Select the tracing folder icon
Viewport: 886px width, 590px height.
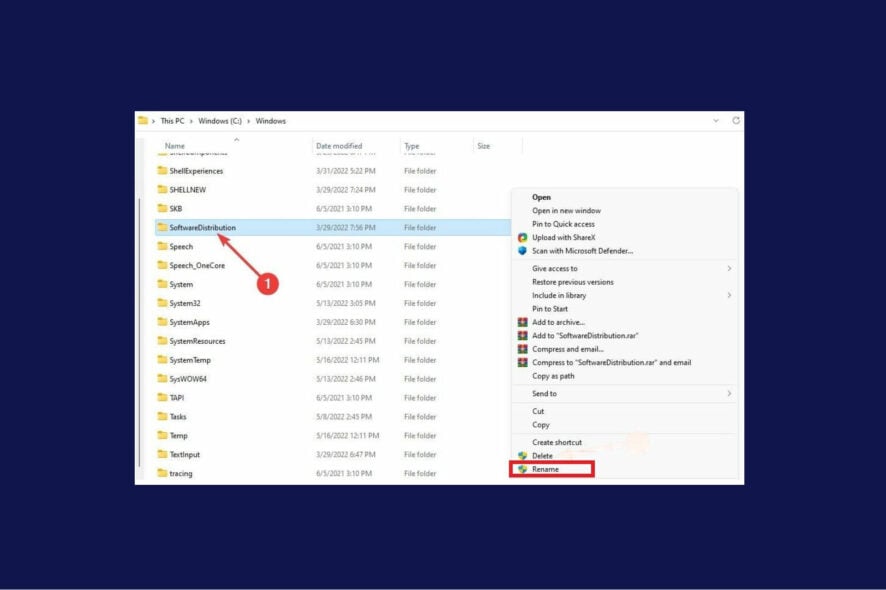click(x=163, y=473)
